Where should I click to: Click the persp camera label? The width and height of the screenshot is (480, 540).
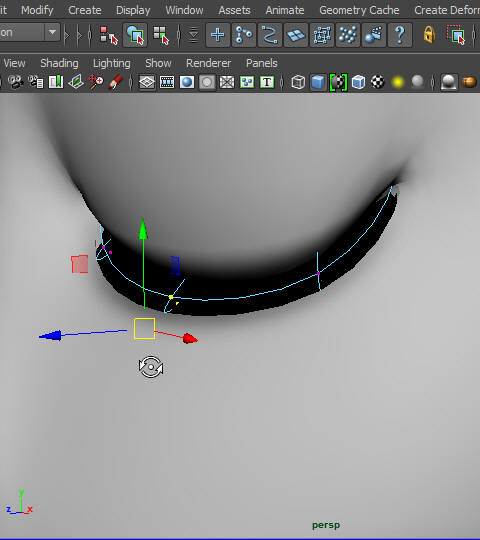(x=326, y=525)
